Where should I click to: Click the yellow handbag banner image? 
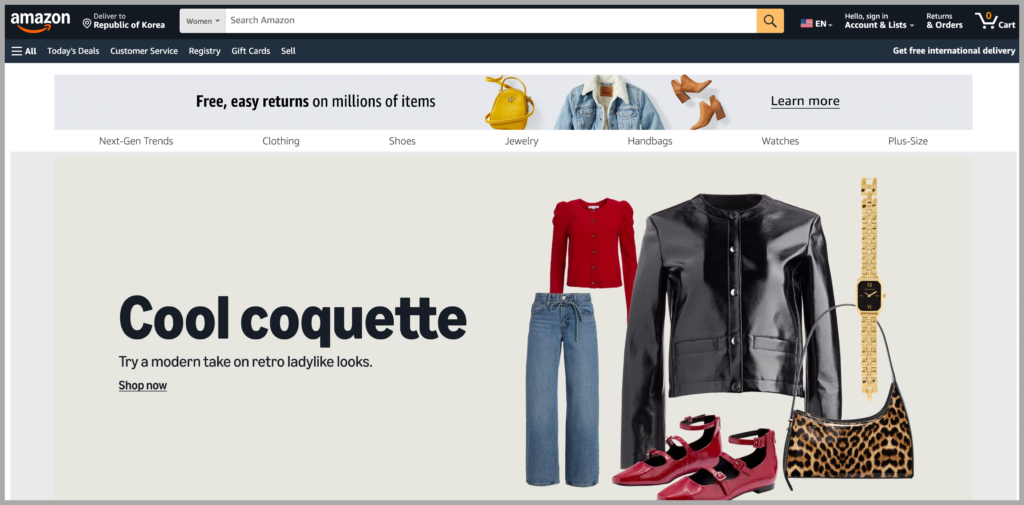509,103
